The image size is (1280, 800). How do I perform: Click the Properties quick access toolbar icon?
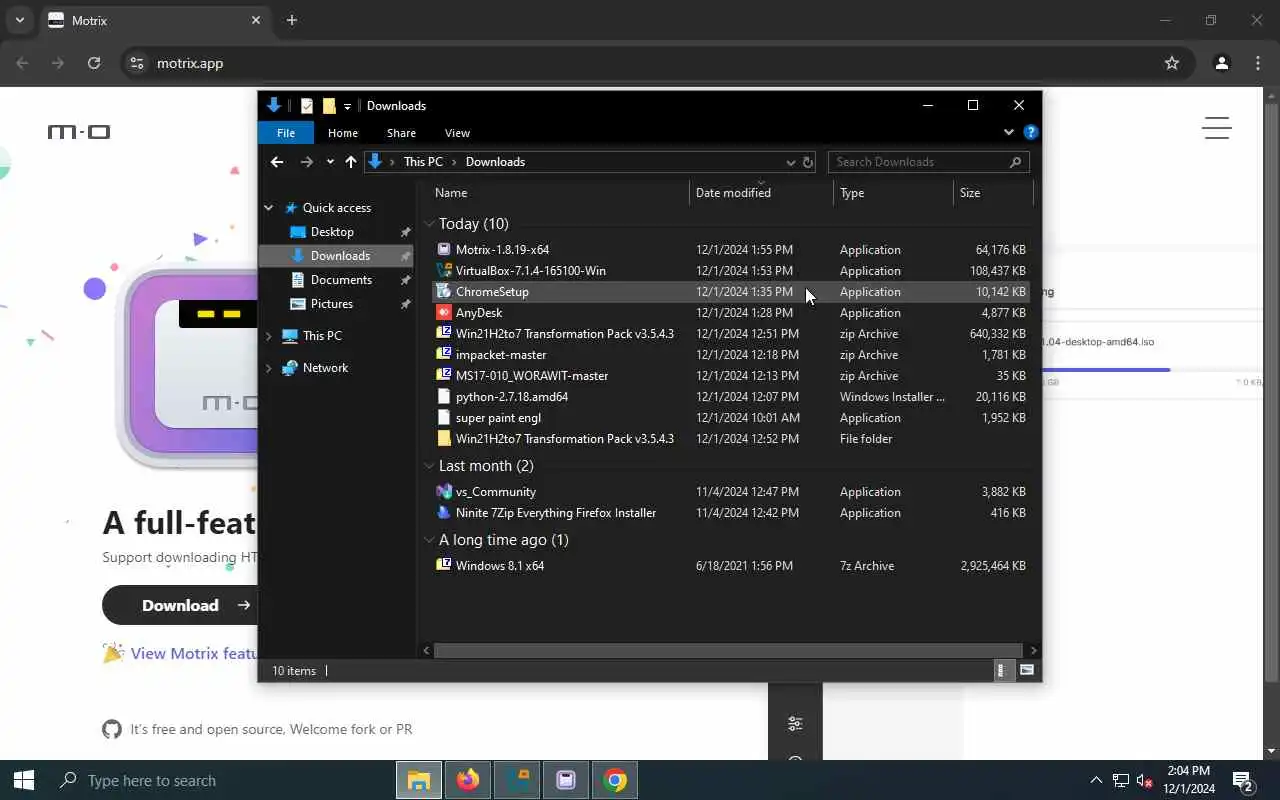[307, 106]
